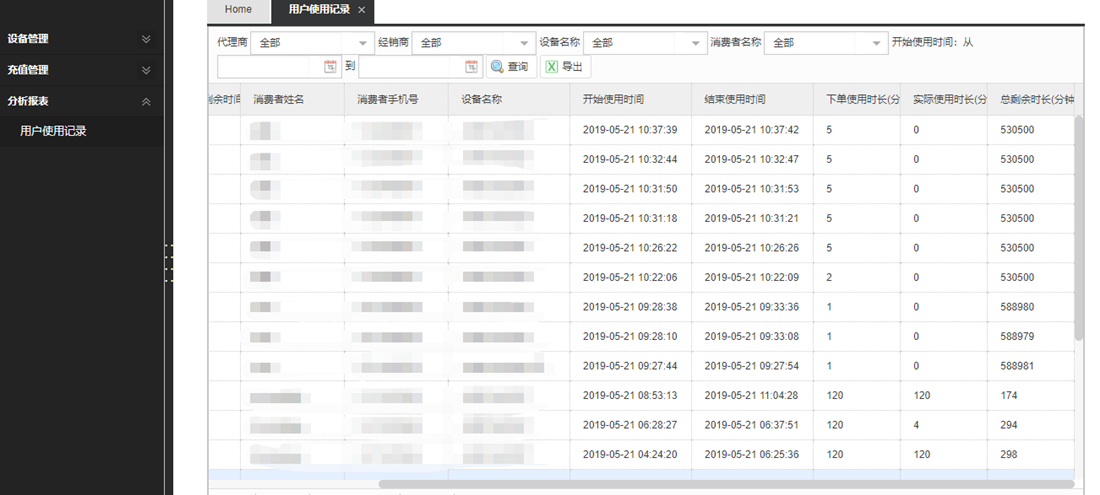This screenshot has height=495, width=1100.
Task: Select 用户使用记录 in the sidebar
Action: pyautogui.click(x=53, y=131)
